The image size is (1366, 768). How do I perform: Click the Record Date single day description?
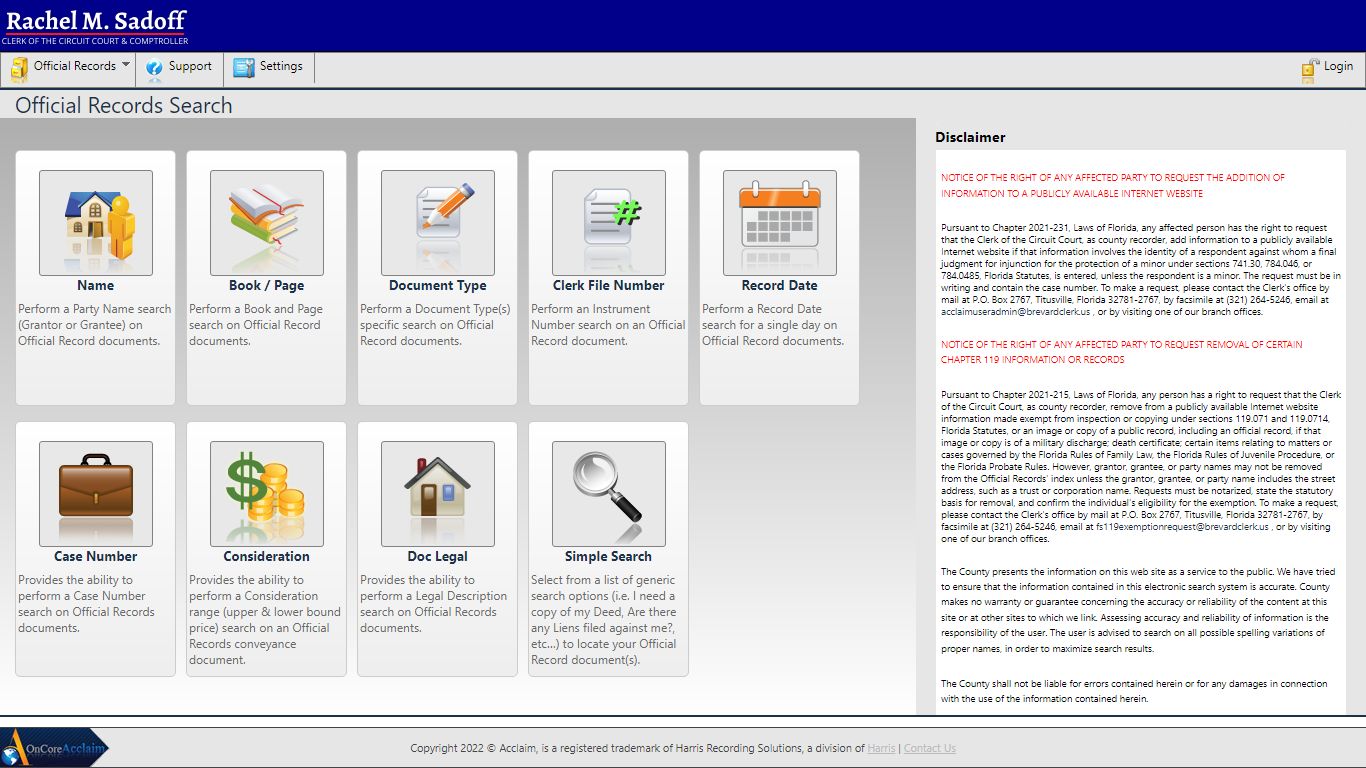773,325
